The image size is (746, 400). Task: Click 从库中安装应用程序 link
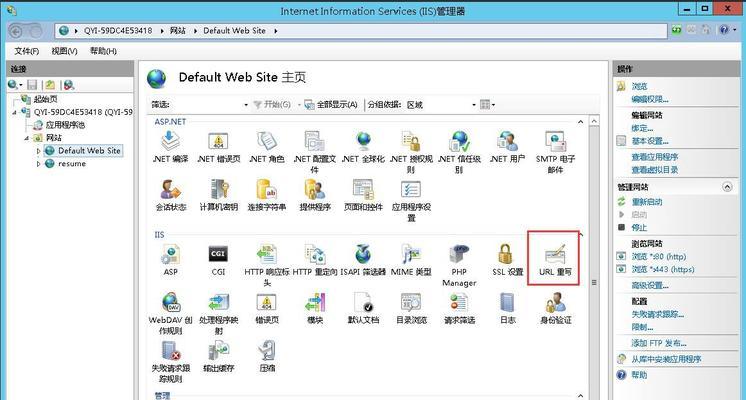(x=666, y=359)
